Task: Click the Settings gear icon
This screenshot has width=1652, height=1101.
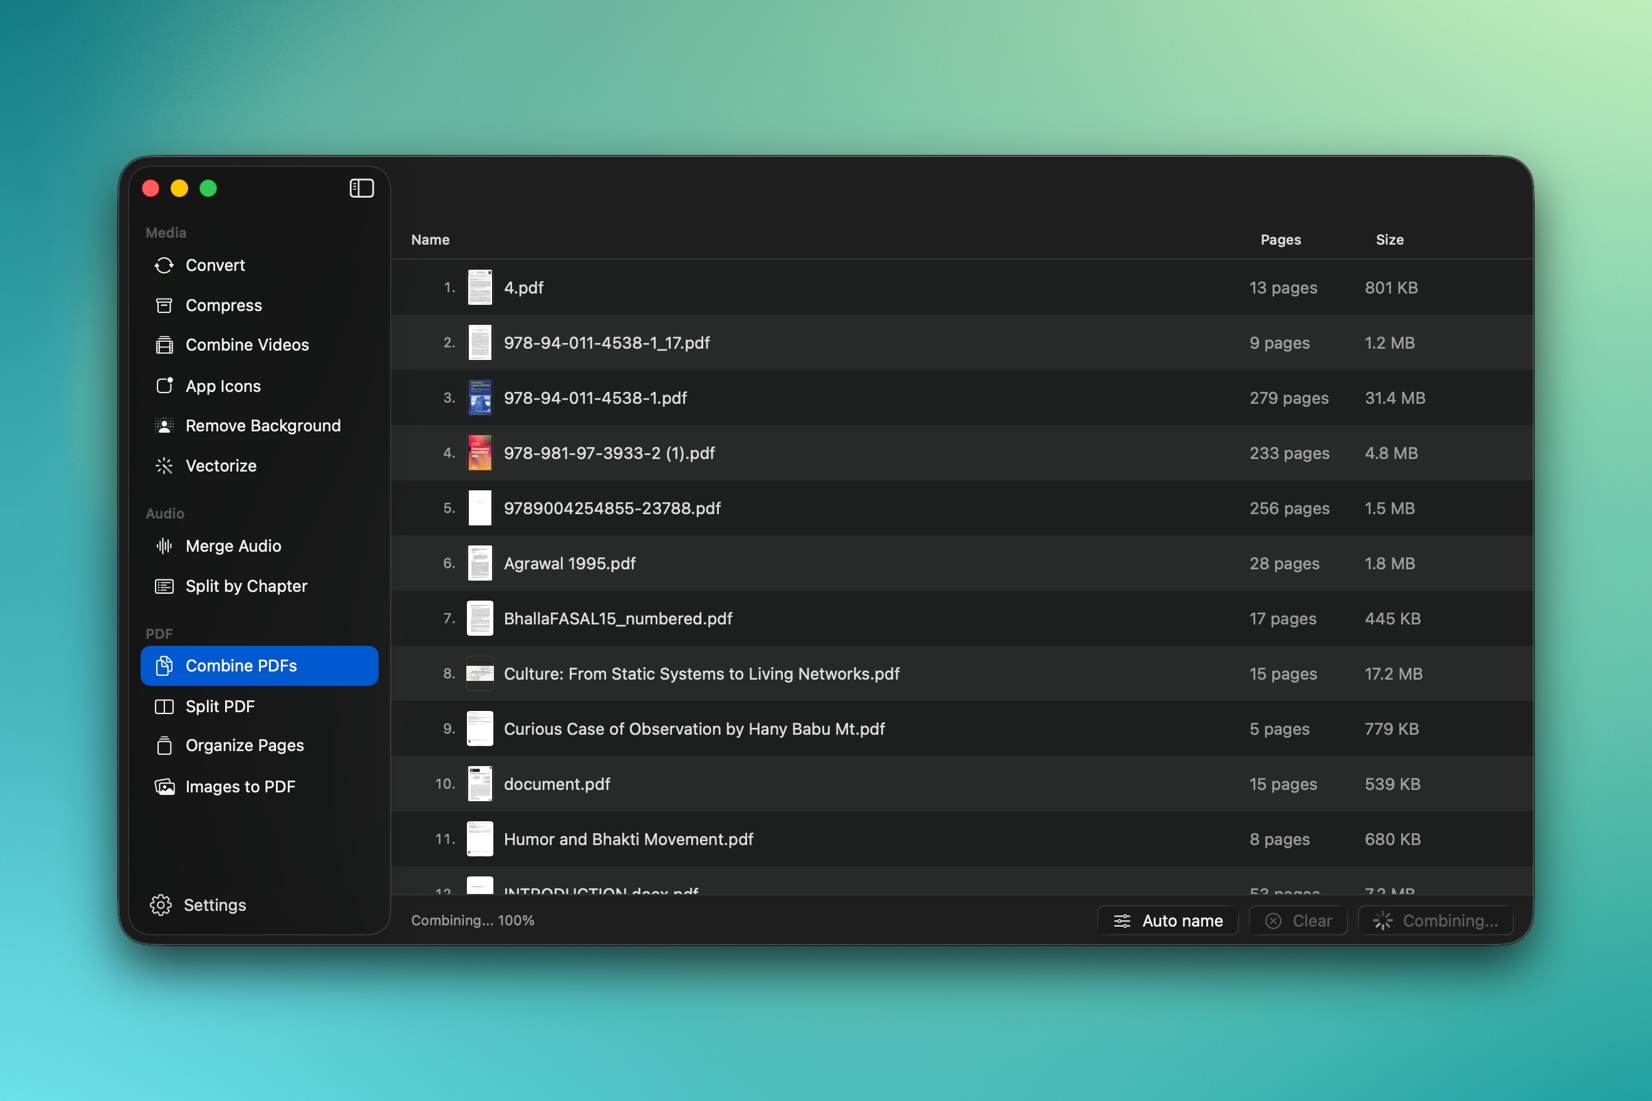Action: (160, 905)
